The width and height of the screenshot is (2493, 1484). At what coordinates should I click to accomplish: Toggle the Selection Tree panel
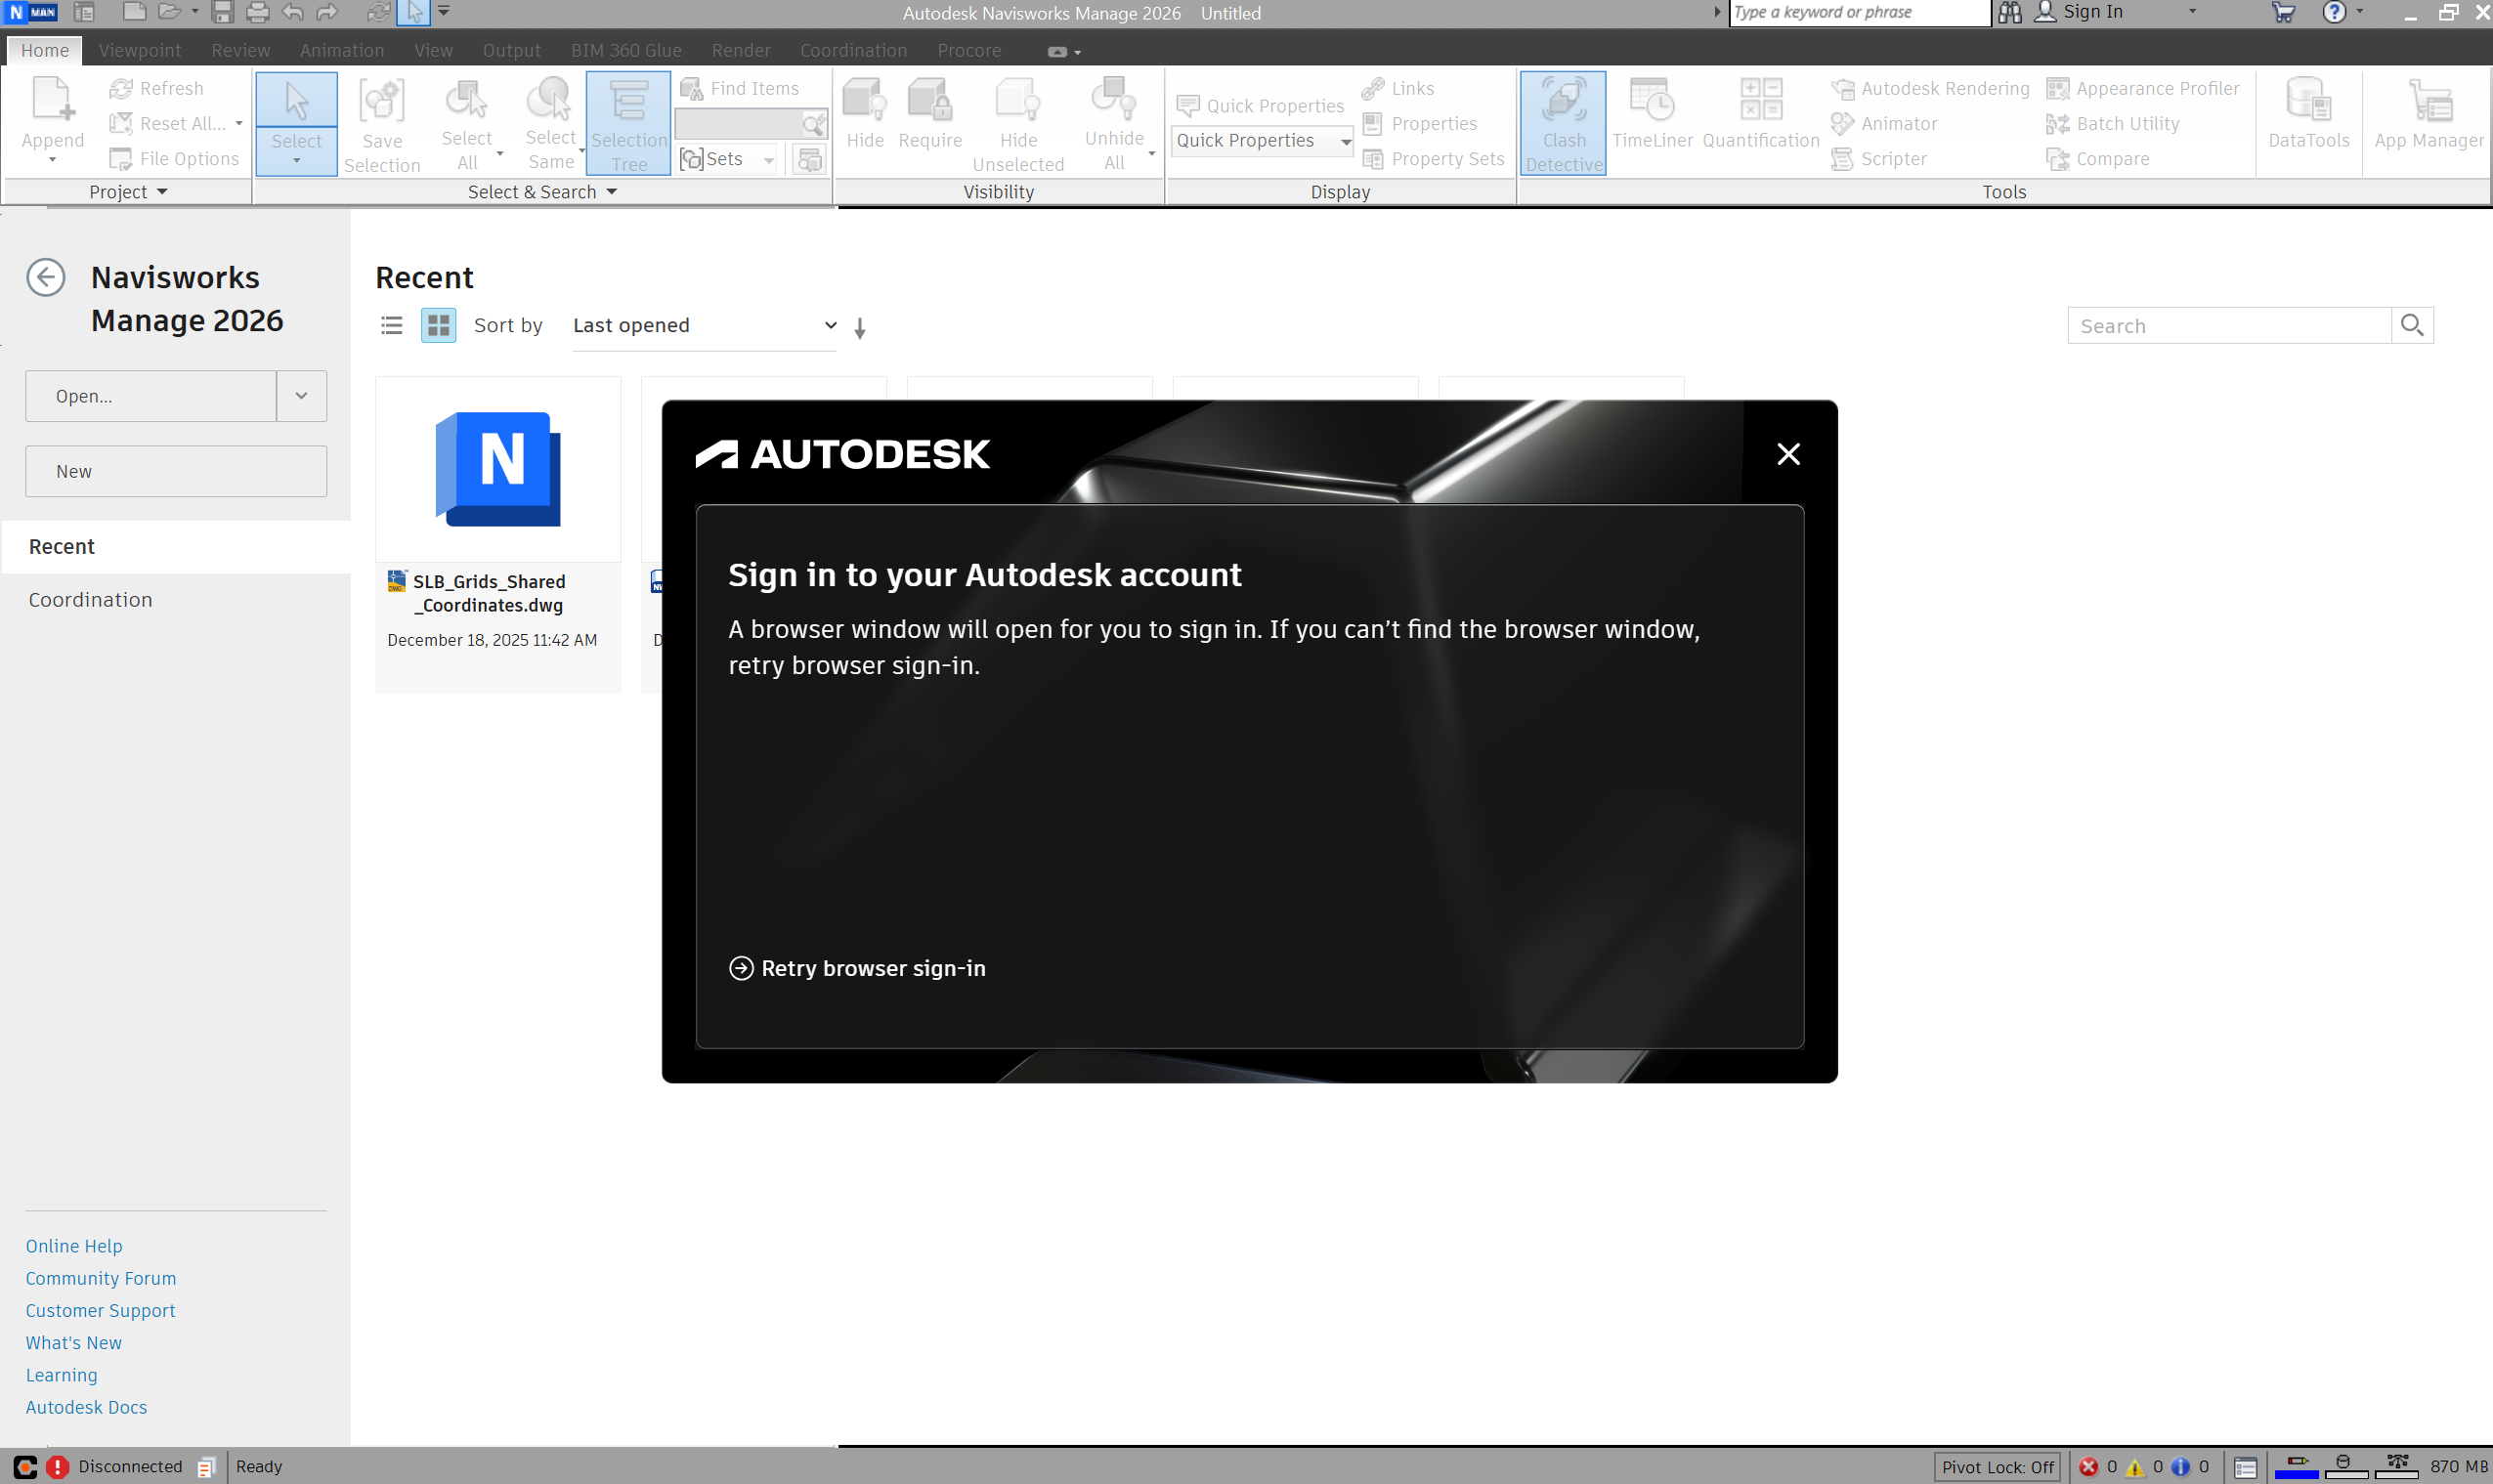[628, 122]
